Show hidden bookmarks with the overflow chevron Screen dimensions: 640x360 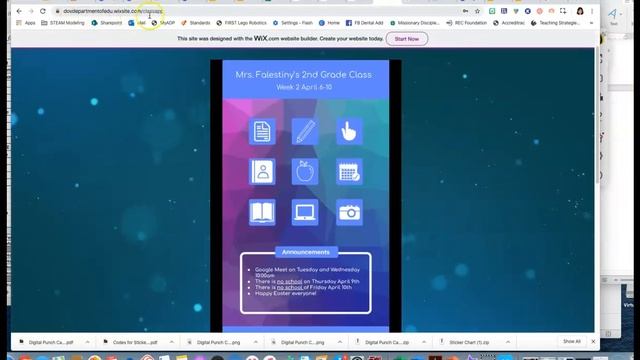[x=591, y=23]
